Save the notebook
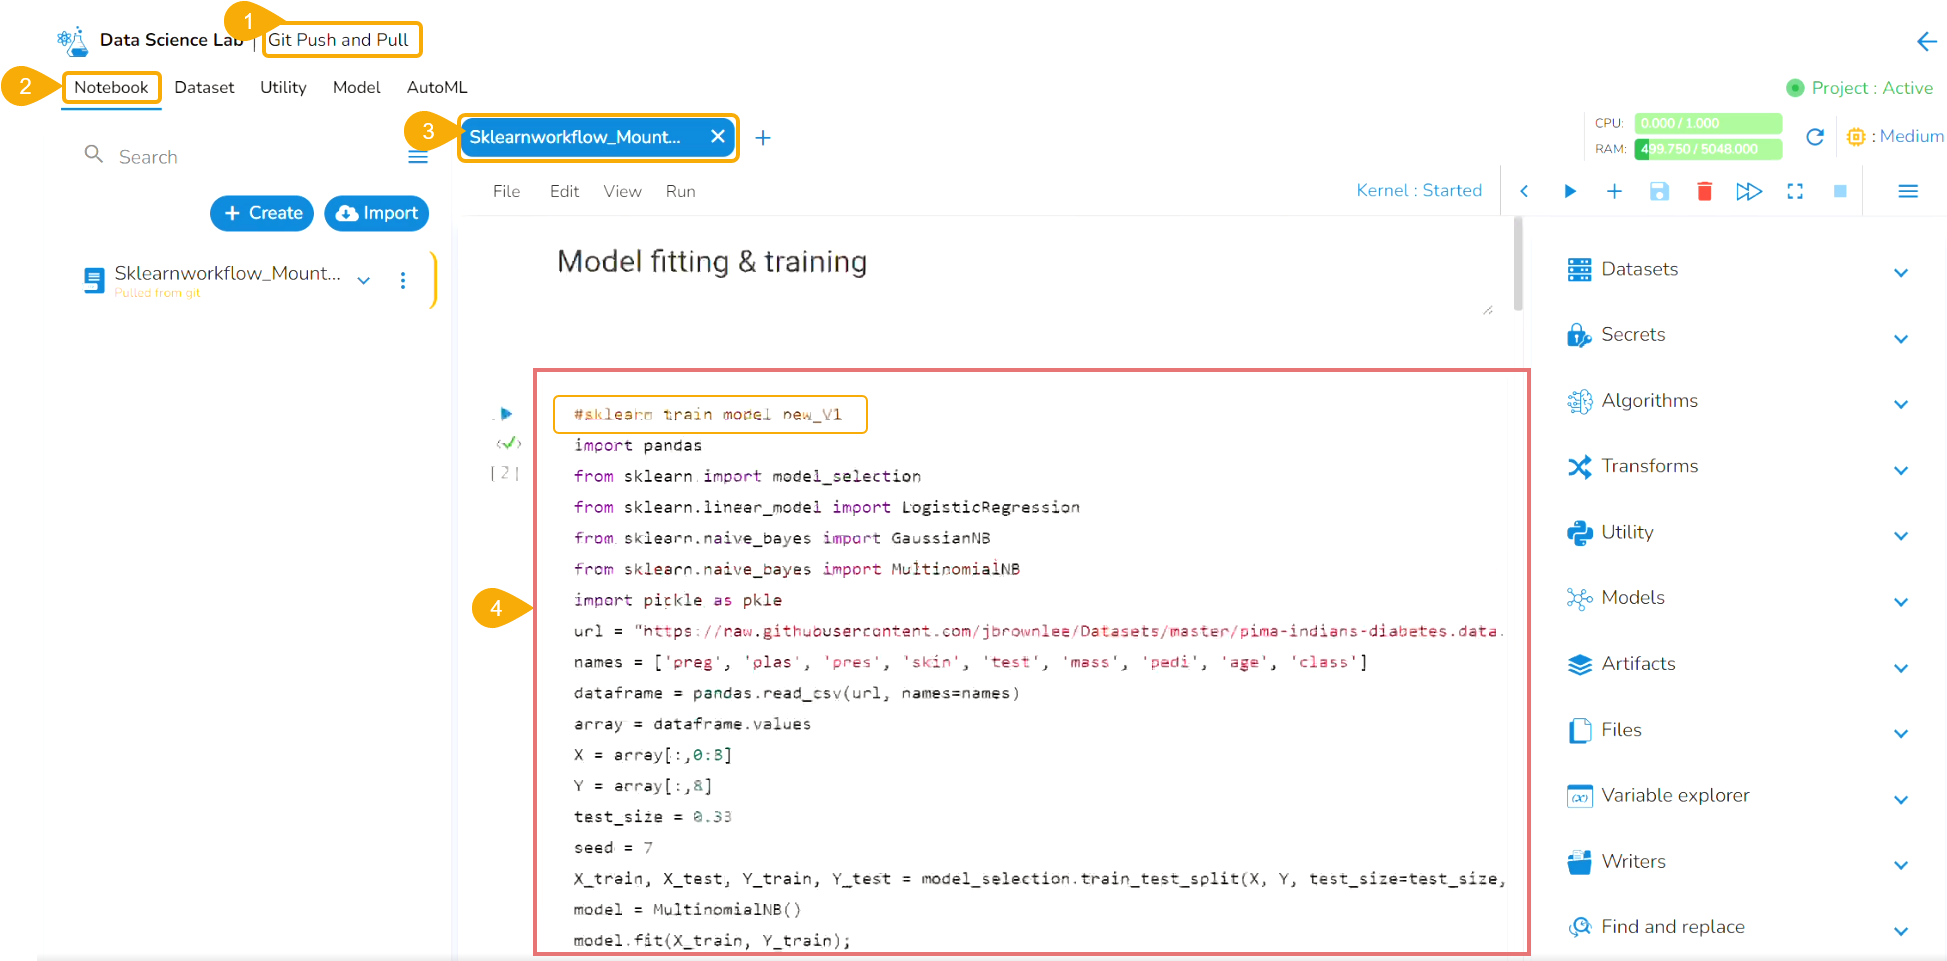Image resolution: width=1947 pixels, height=961 pixels. (1659, 191)
